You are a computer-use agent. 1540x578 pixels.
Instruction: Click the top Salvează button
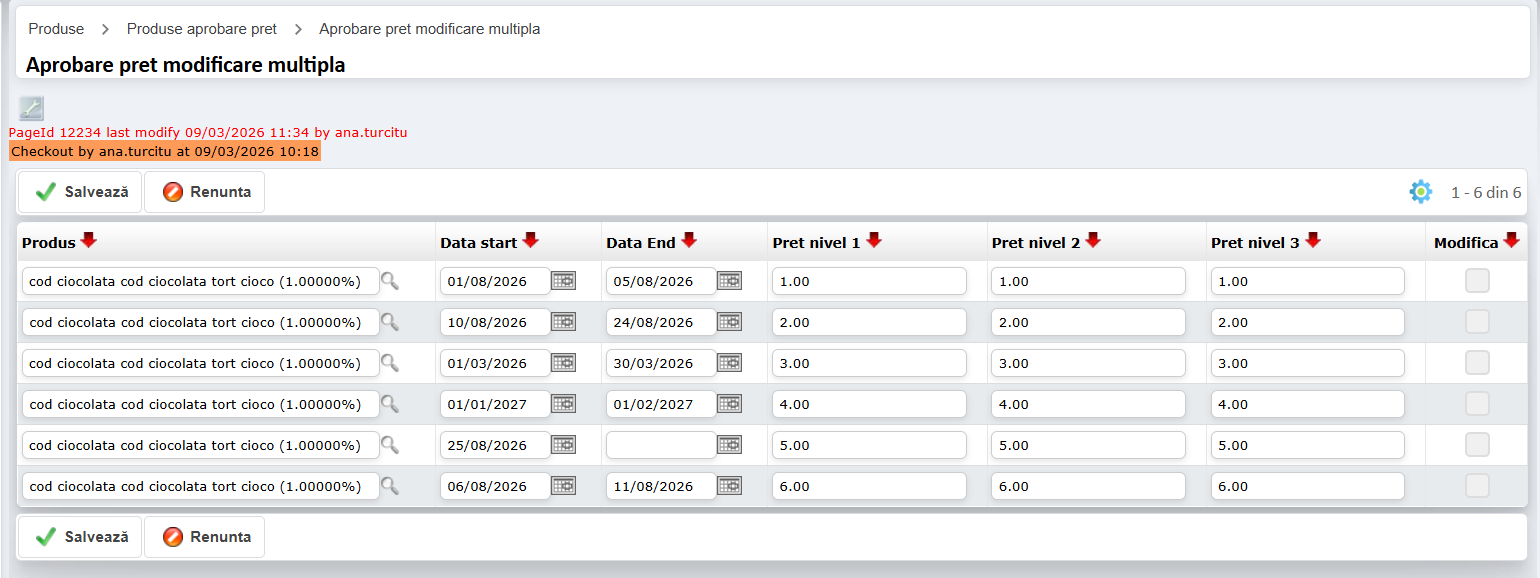(x=81, y=192)
